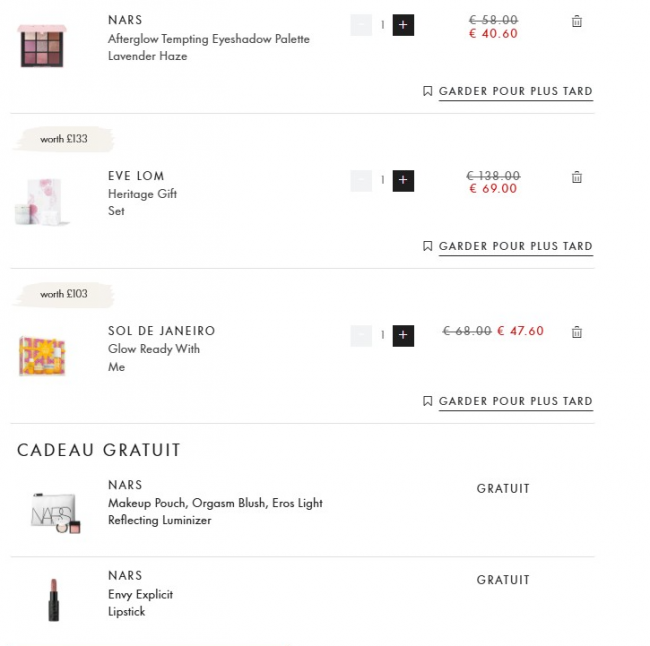Save Sol de Janeiro set for later
Image resolution: width=650 pixels, height=646 pixels.
[508, 401]
